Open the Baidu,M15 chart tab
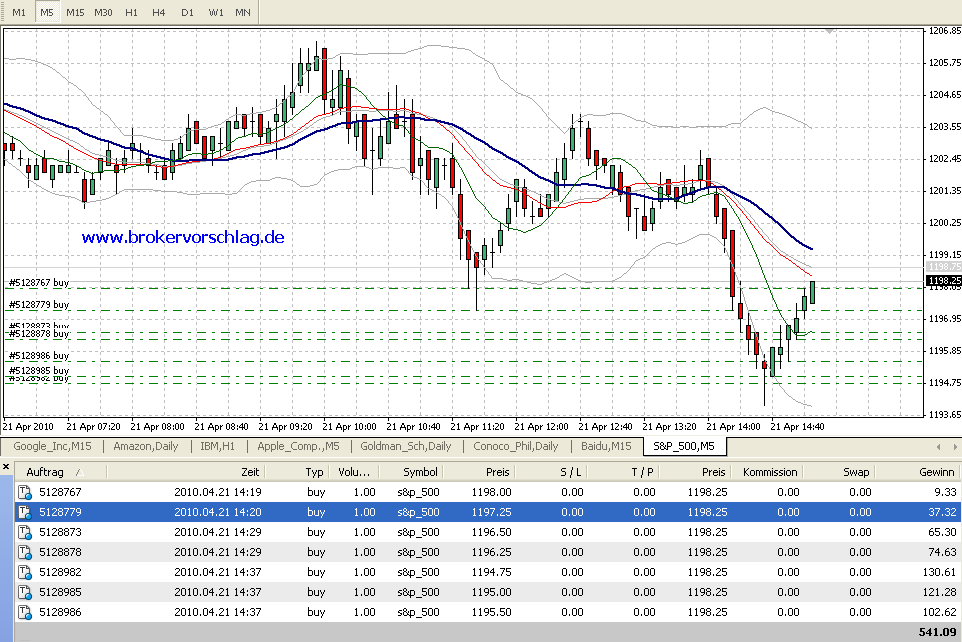Screen dimensions: 962x642 click(605, 447)
